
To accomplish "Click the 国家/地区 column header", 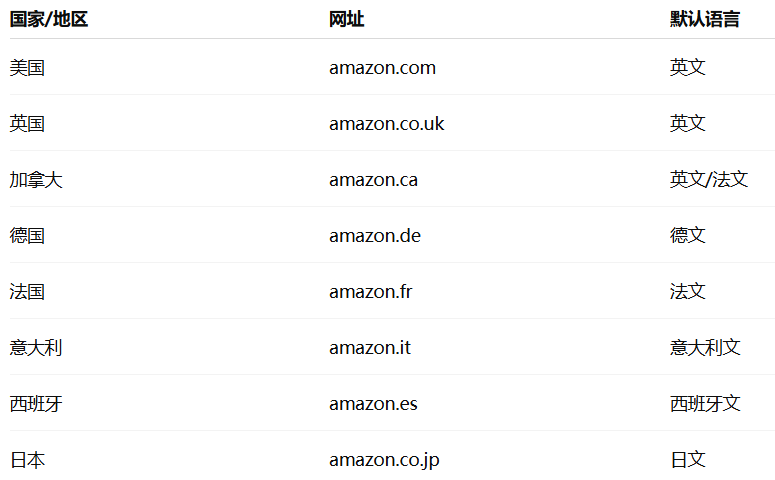I will 49,19.
